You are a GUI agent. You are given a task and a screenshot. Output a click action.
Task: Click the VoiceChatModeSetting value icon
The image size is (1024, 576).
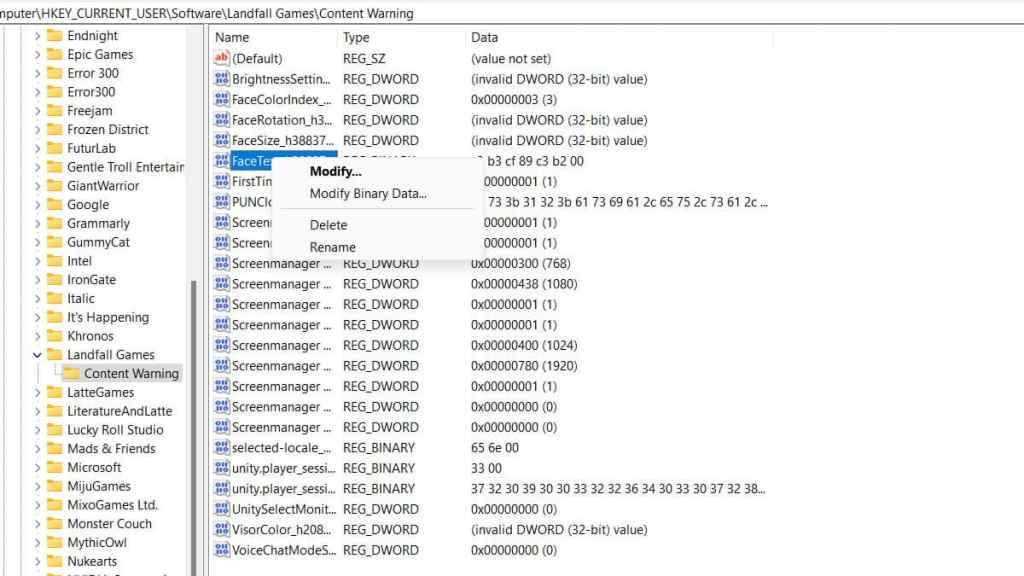pos(222,550)
